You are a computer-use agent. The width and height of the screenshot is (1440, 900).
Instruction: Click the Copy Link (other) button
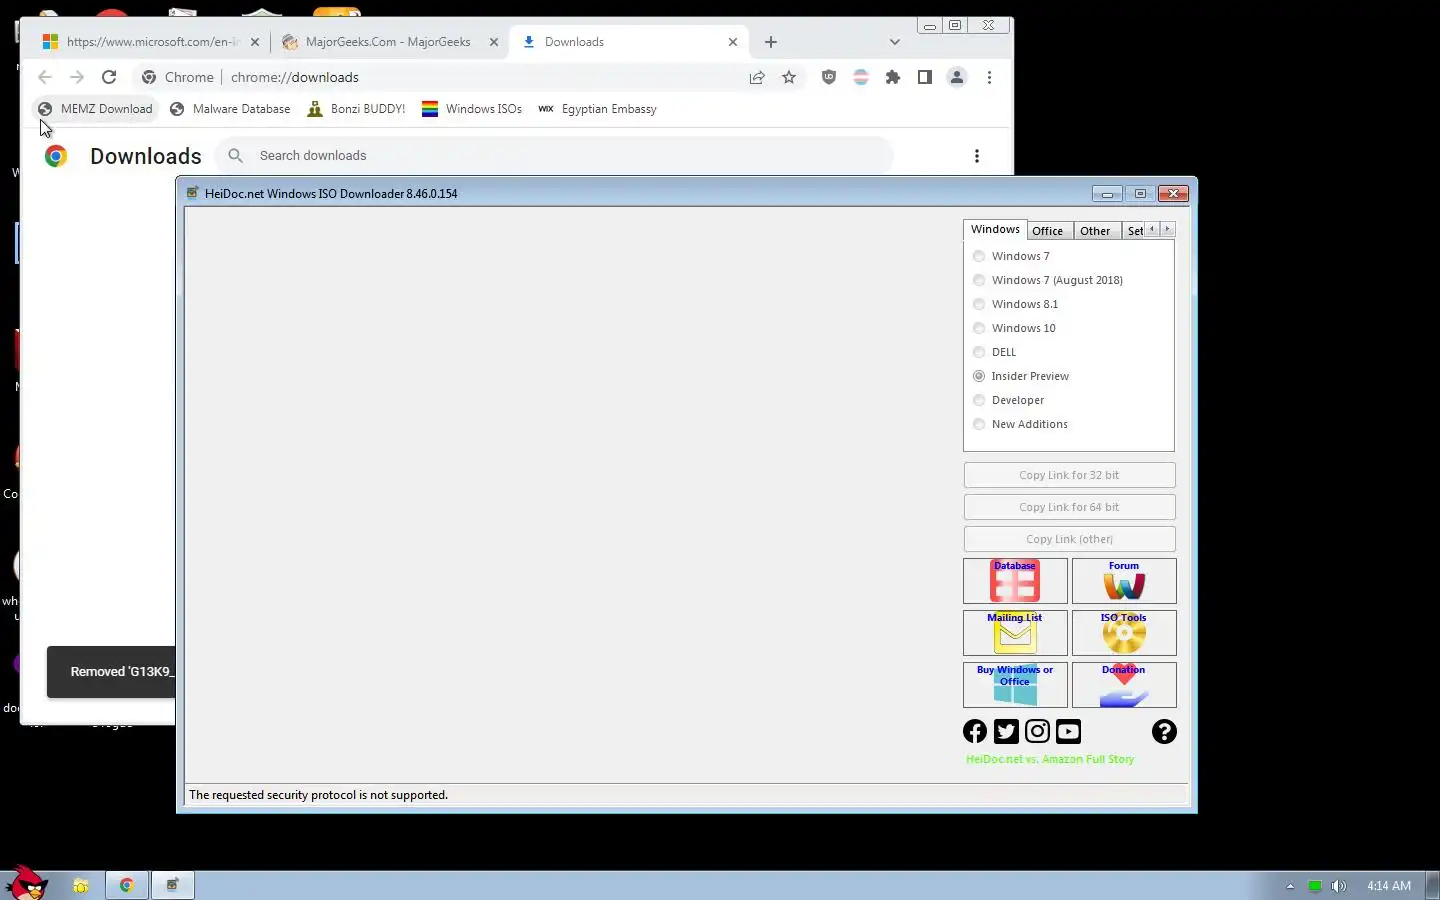coord(1069,539)
